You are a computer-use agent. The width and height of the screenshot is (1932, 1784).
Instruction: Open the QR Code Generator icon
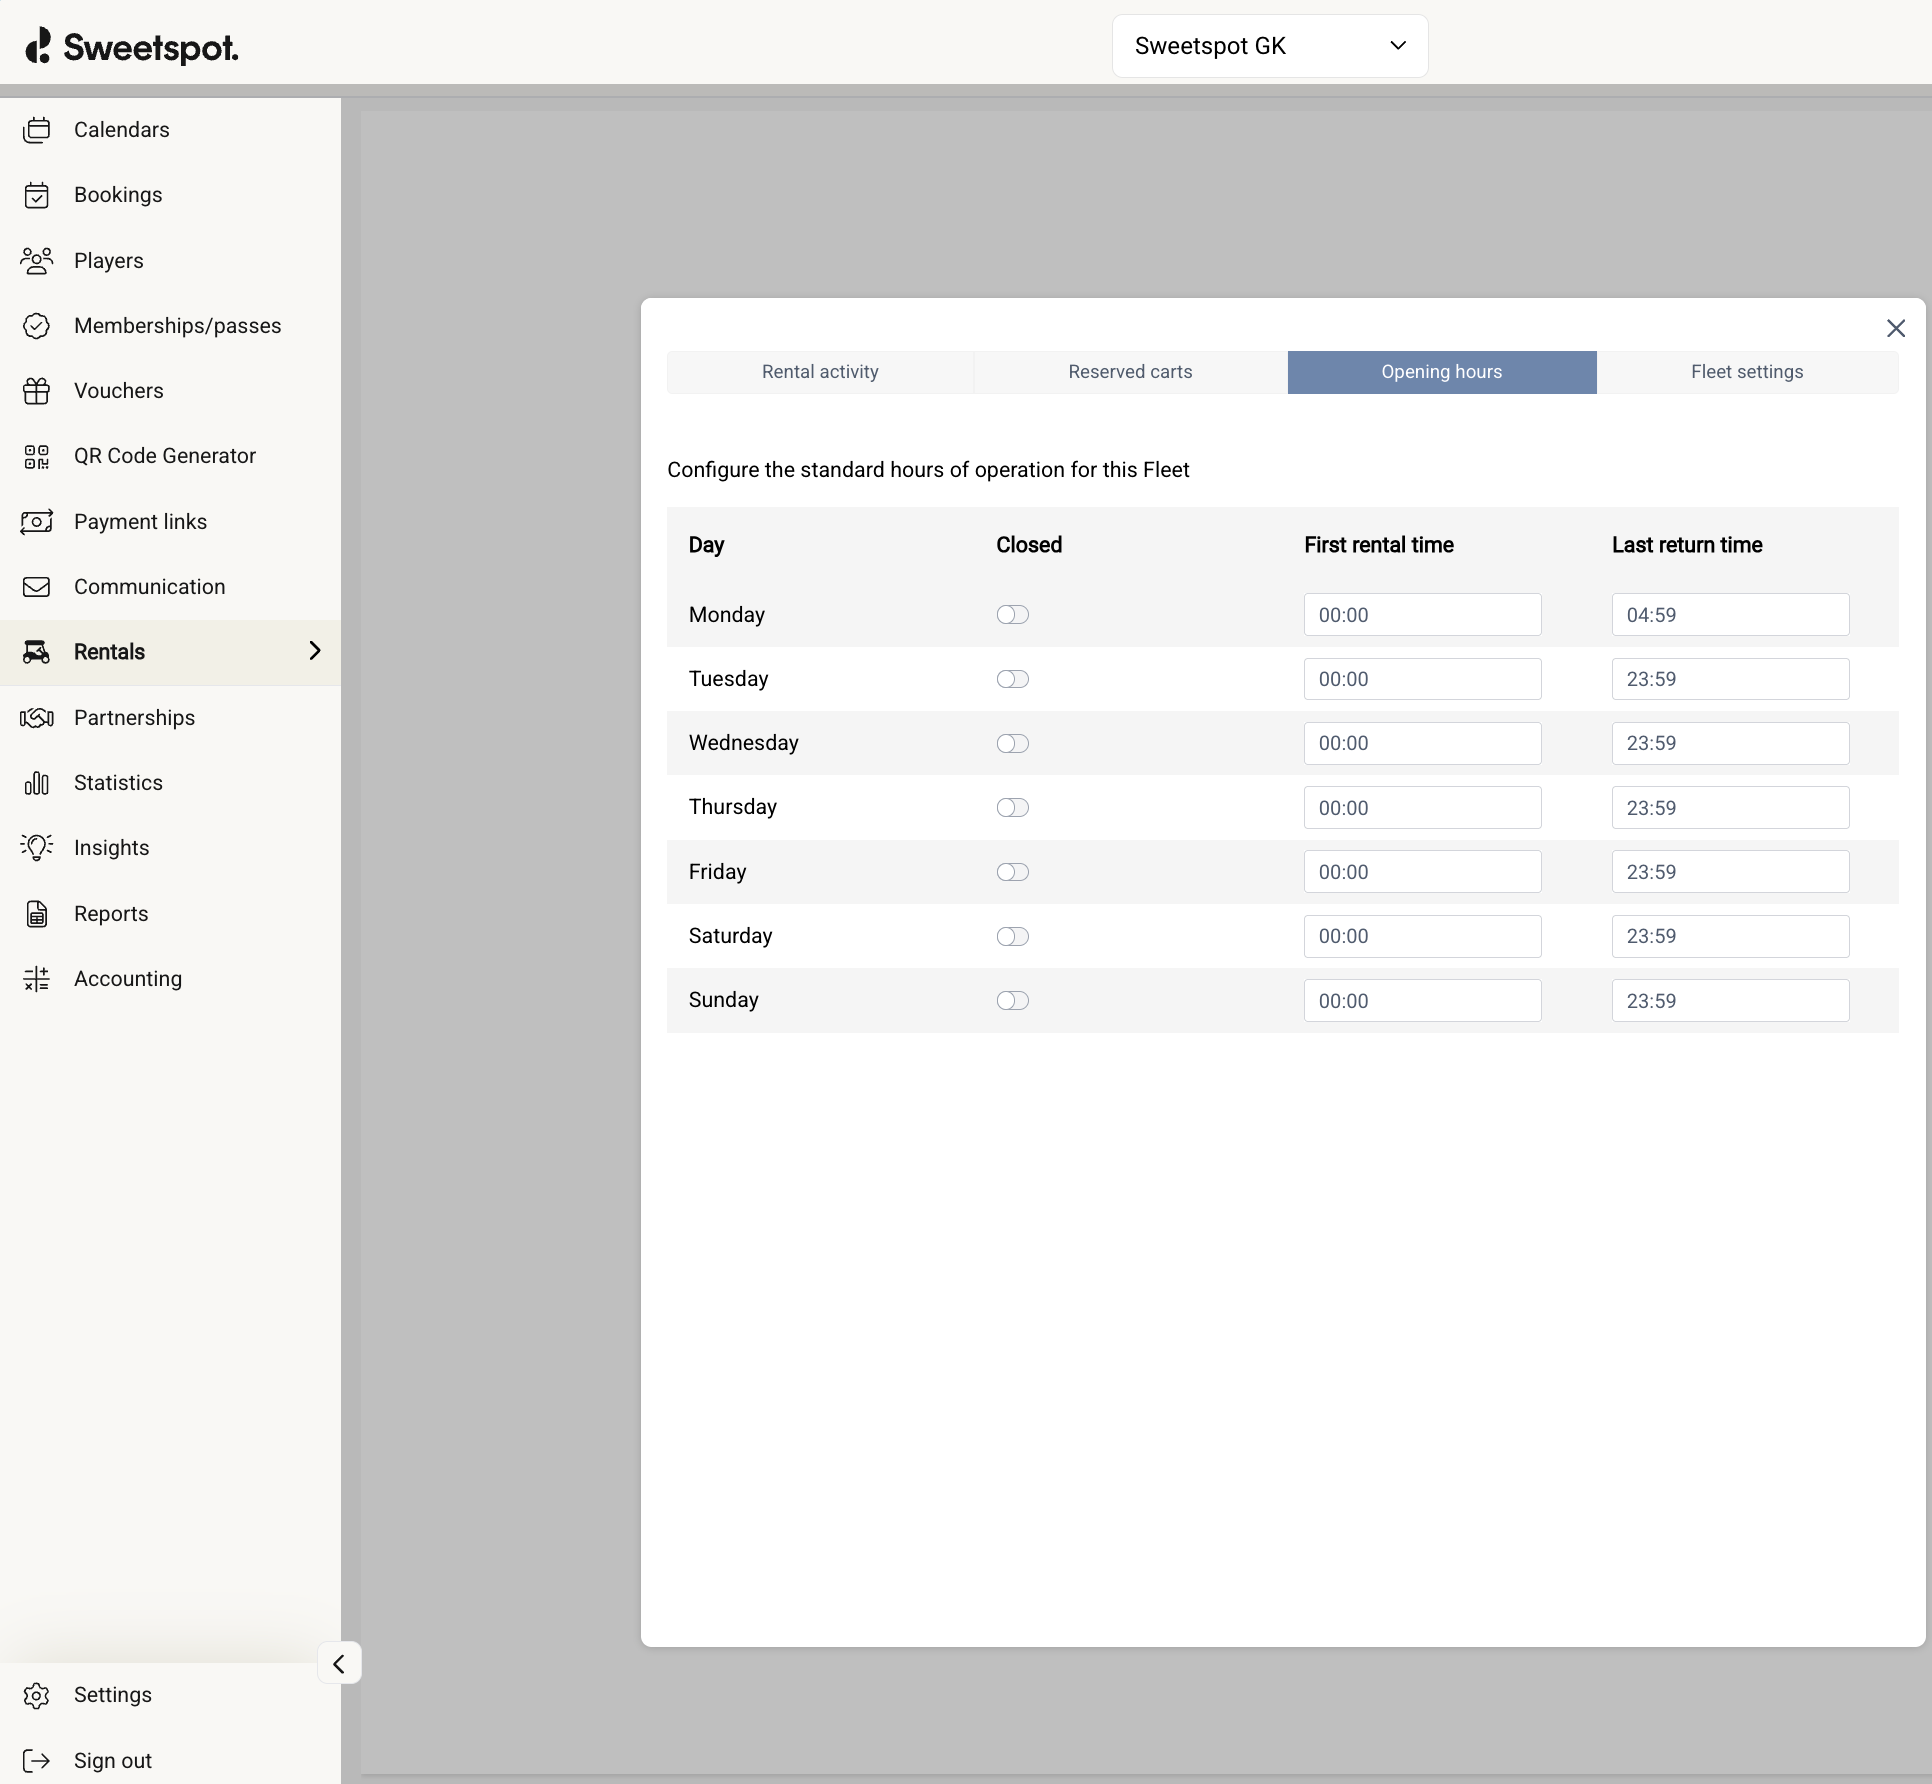coord(37,457)
